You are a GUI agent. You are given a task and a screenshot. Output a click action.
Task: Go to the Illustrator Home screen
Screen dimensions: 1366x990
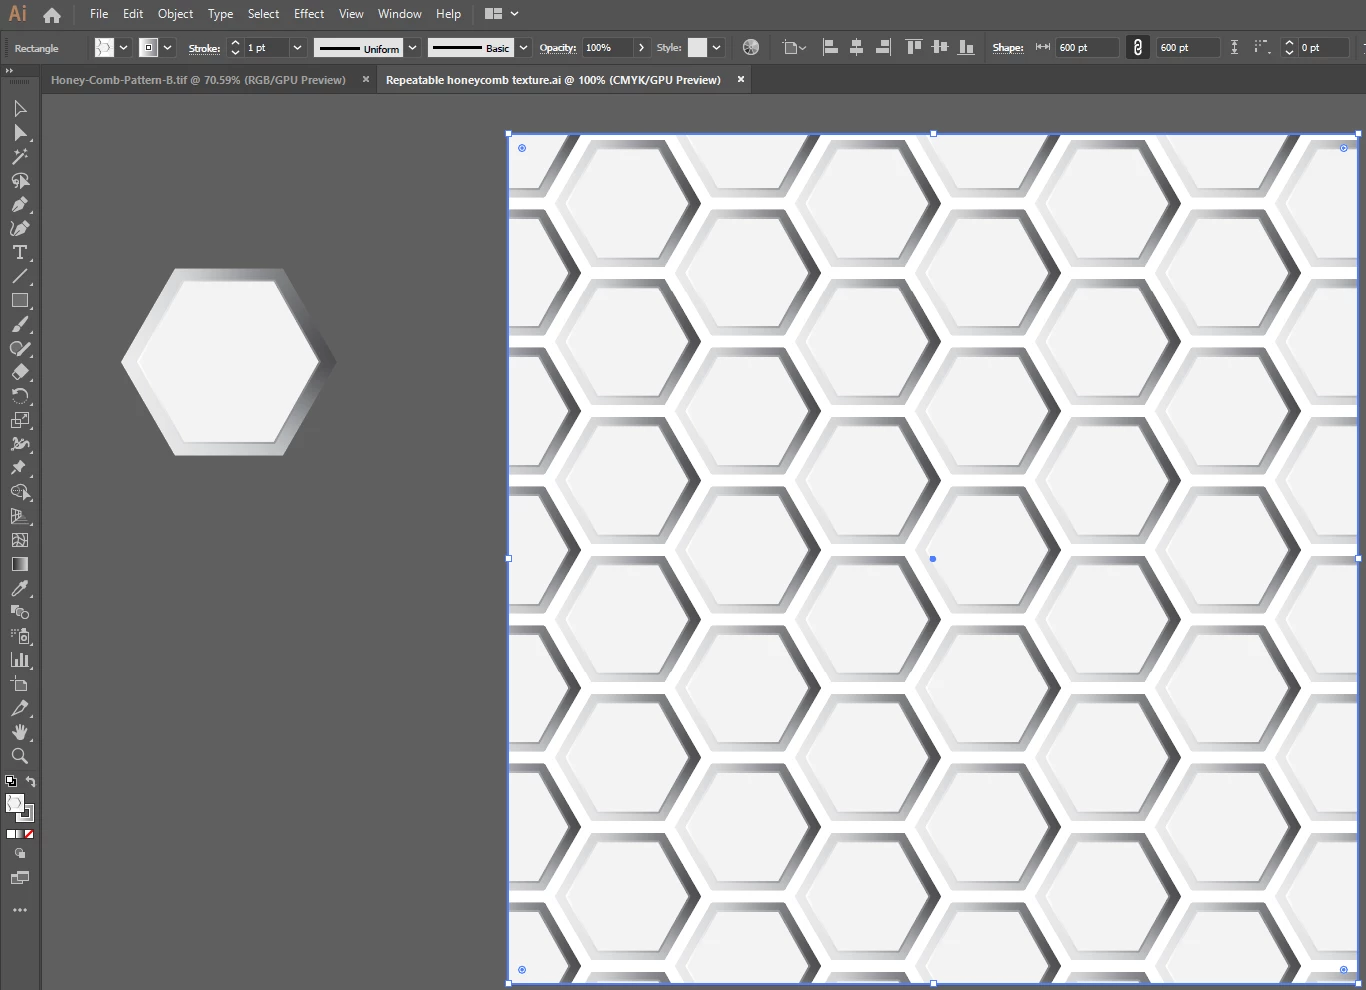click(52, 14)
